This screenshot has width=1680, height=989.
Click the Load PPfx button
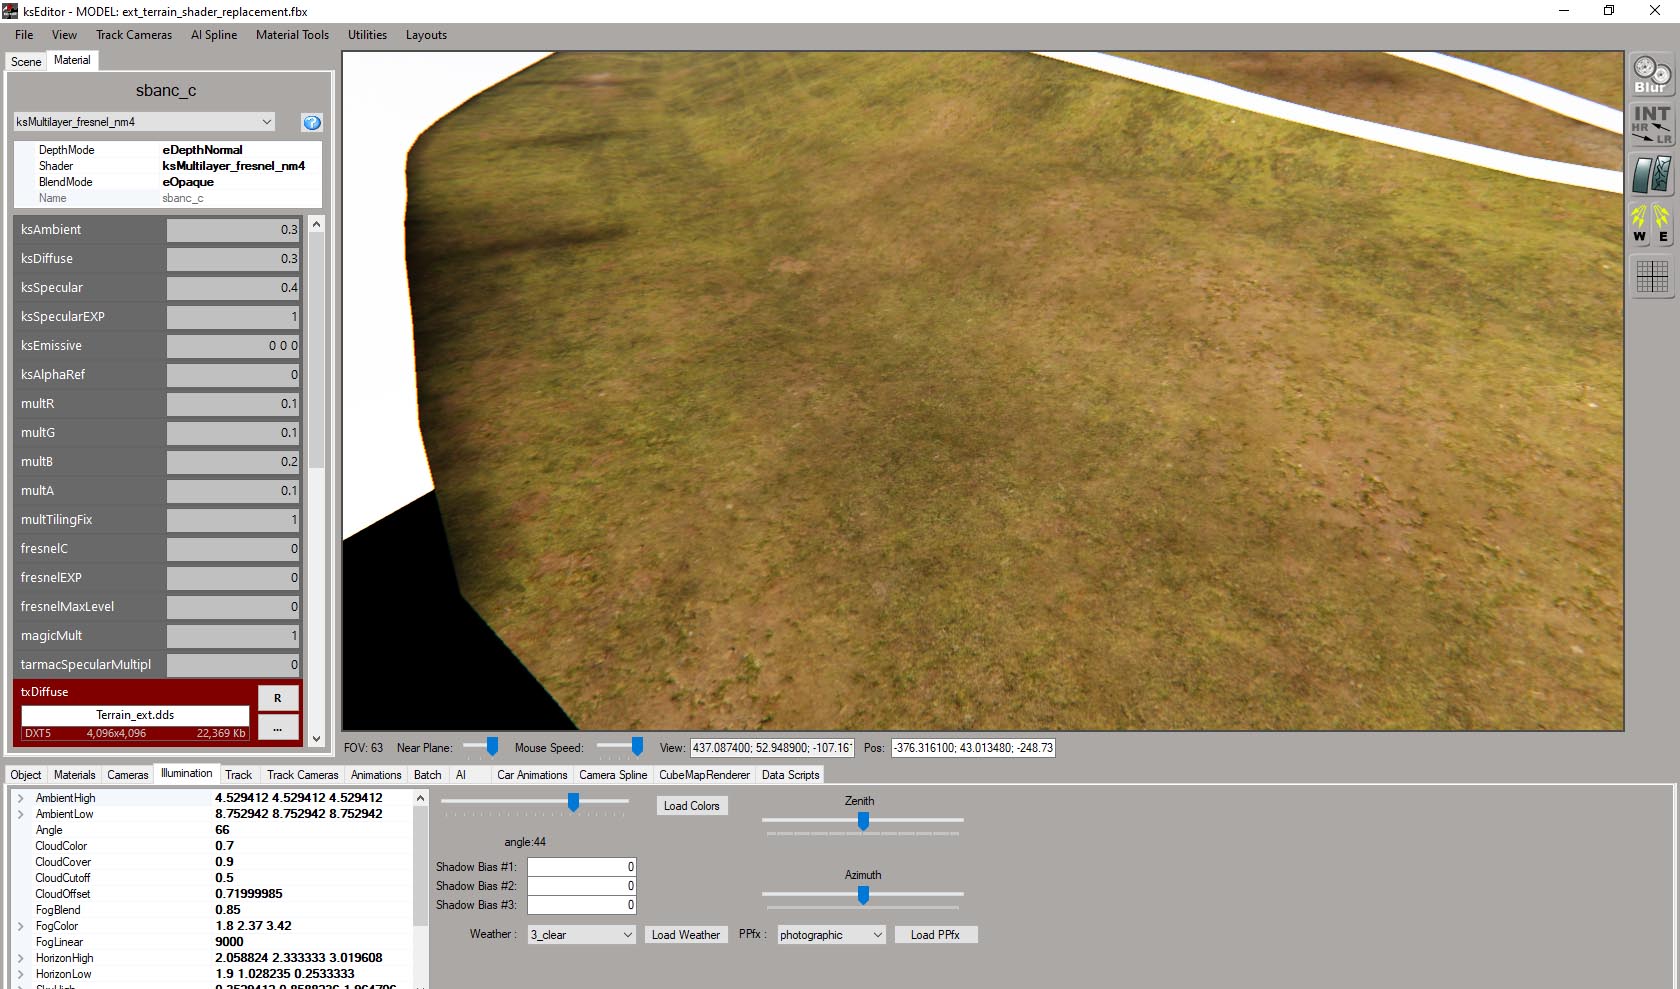click(935, 935)
